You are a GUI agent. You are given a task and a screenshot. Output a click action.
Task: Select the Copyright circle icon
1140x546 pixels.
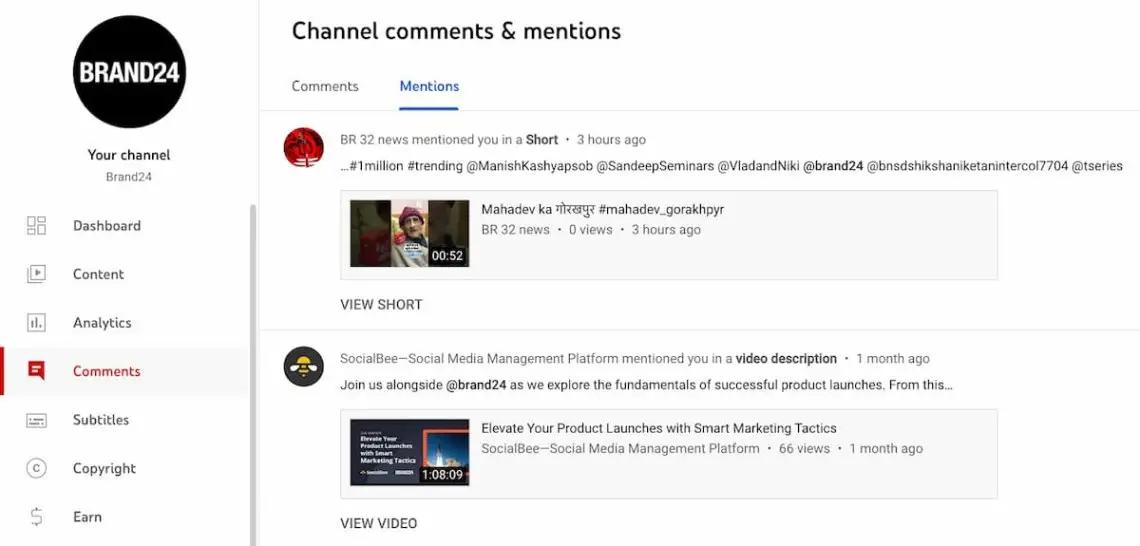[36, 468]
